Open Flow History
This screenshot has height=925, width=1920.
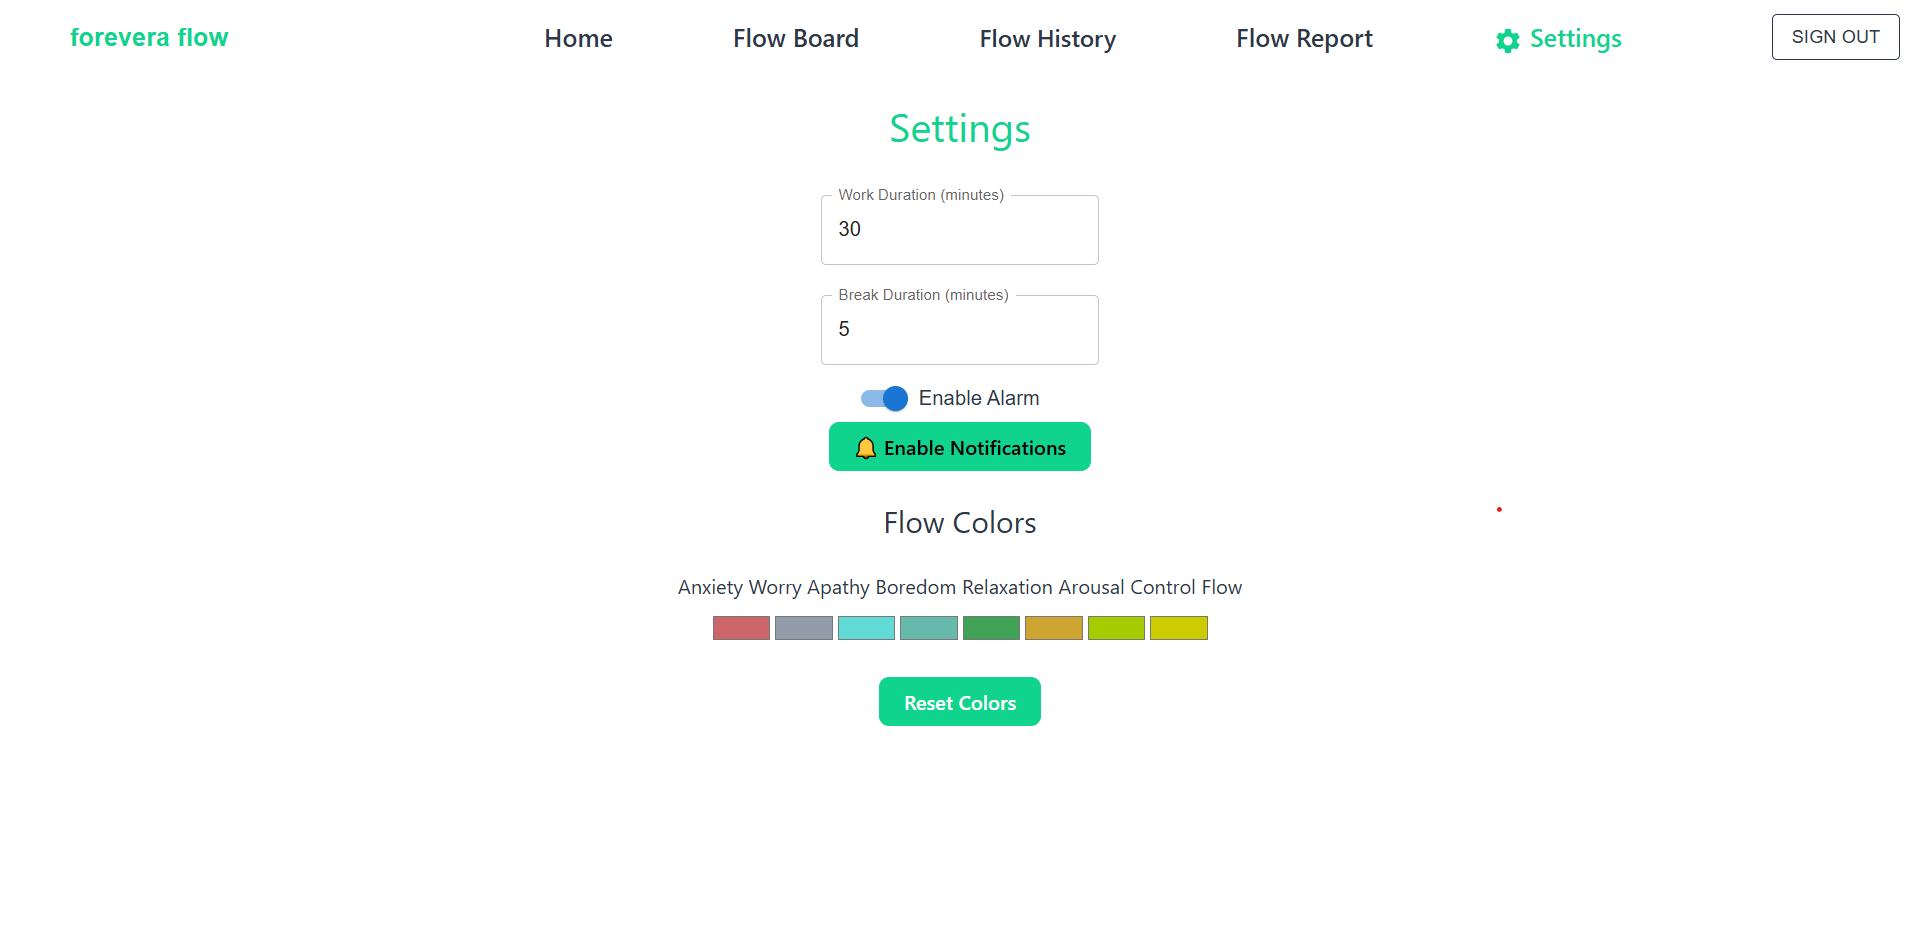point(1048,38)
